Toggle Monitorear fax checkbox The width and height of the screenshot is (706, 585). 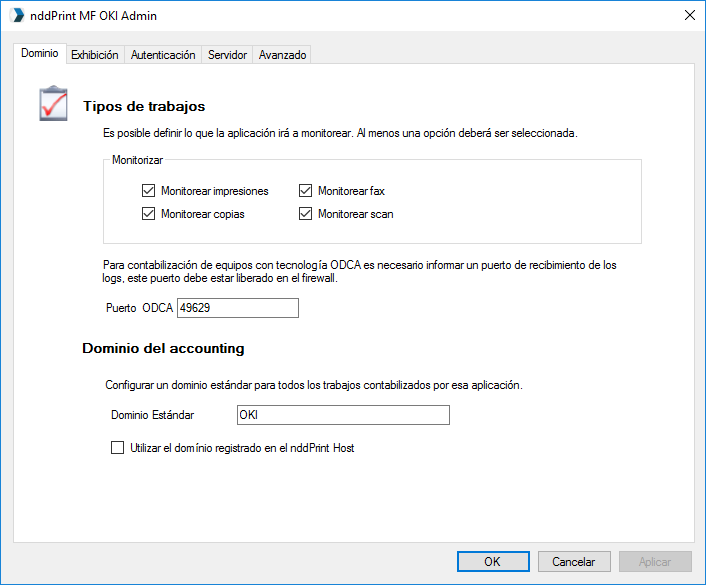(305, 191)
